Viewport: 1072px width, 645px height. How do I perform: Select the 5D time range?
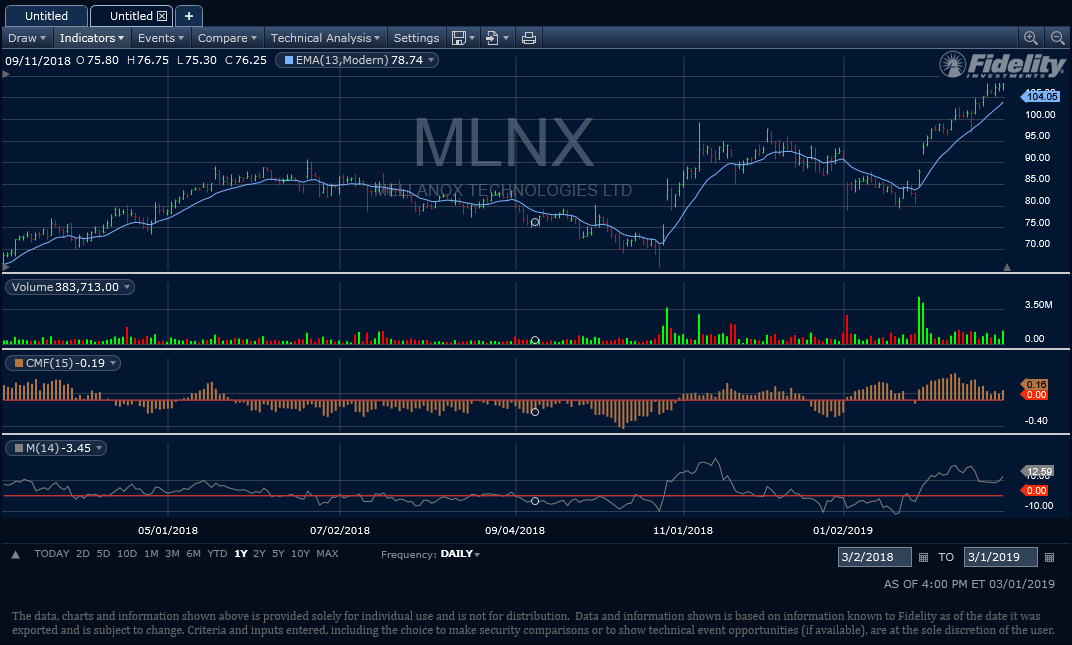point(103,554)
